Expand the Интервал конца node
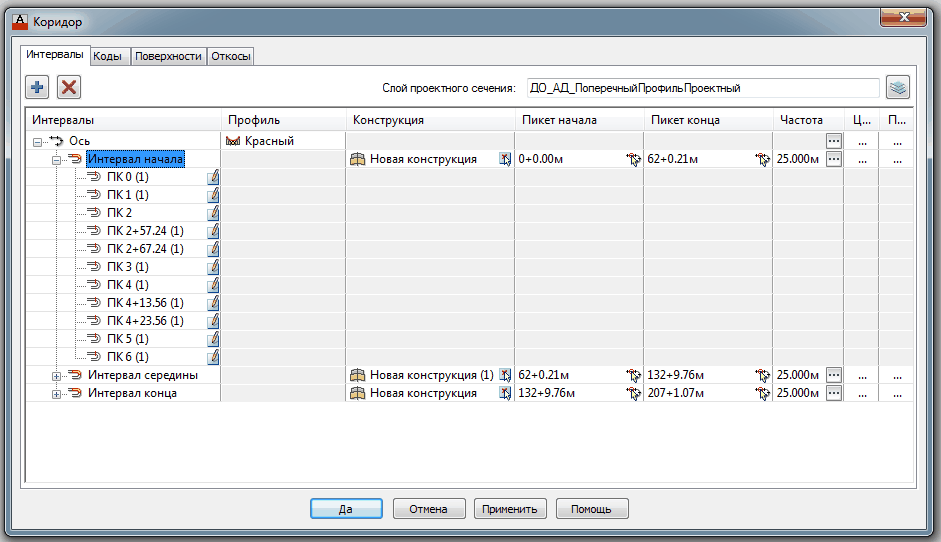Screen dimensions: 941x542 click(x=57, y=394)
